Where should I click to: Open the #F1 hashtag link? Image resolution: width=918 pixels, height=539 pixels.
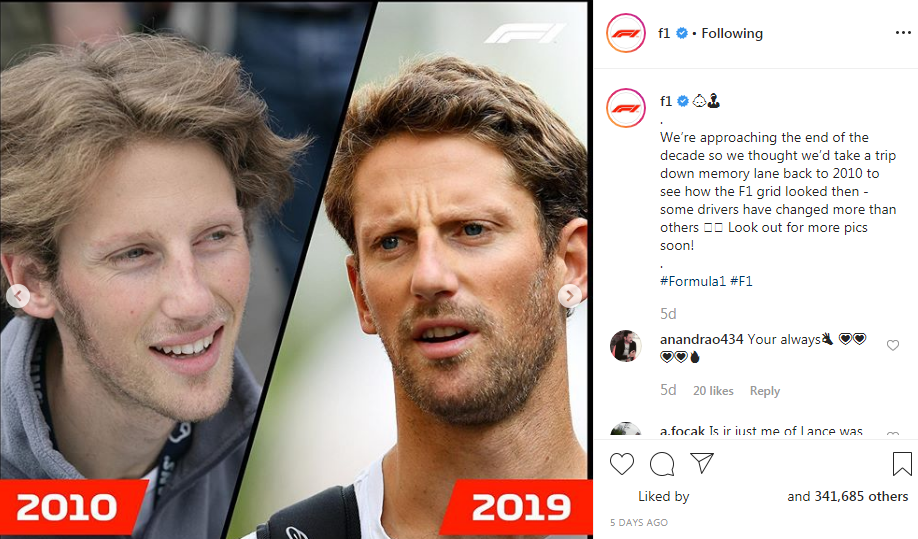741,281
